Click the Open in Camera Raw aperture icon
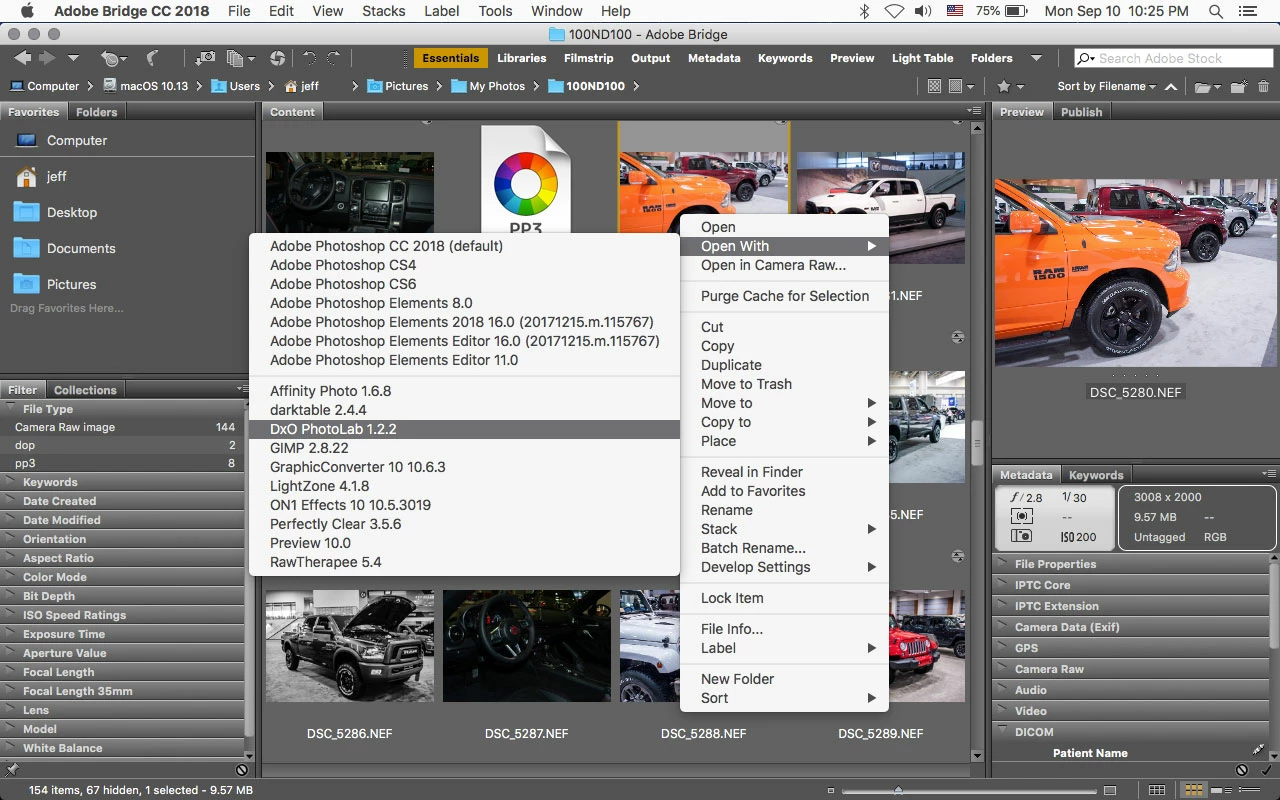Viewport: 1280px width, 800px height. (x=277, y=59)
